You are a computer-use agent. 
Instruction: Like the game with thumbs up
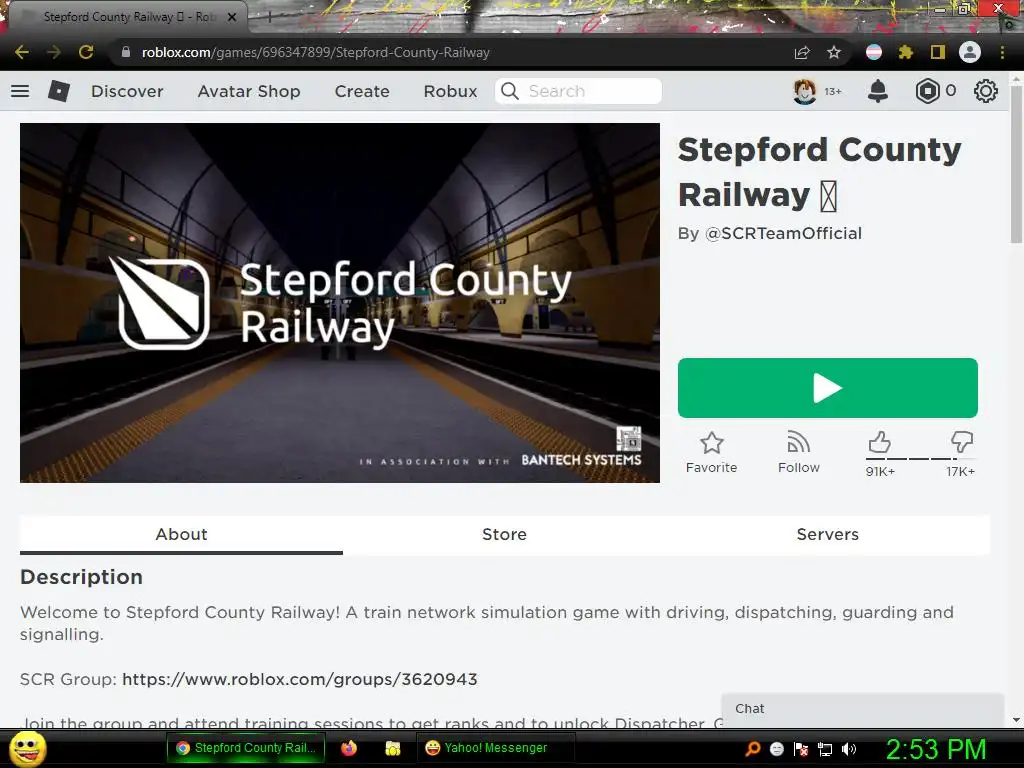(x=880, y=442)
